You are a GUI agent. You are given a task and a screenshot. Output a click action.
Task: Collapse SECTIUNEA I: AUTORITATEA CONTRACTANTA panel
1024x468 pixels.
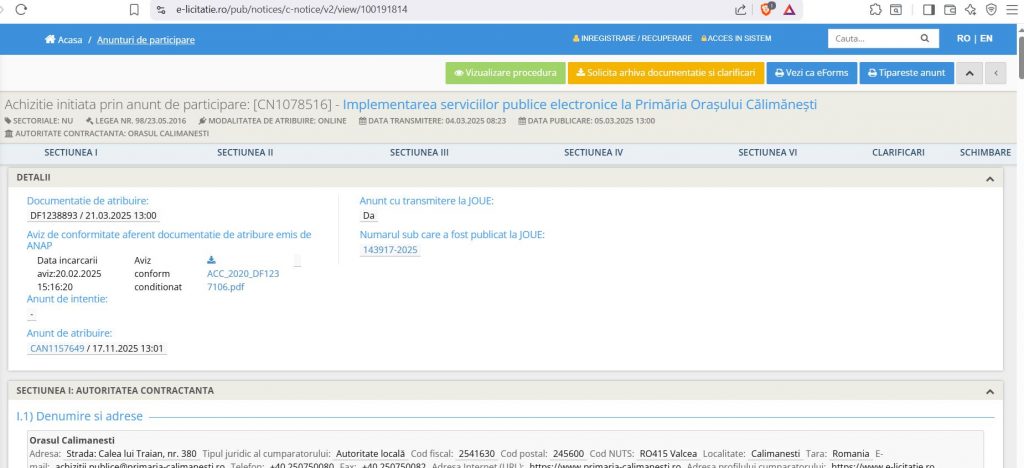pyautogui.click(x=989, y=391)
